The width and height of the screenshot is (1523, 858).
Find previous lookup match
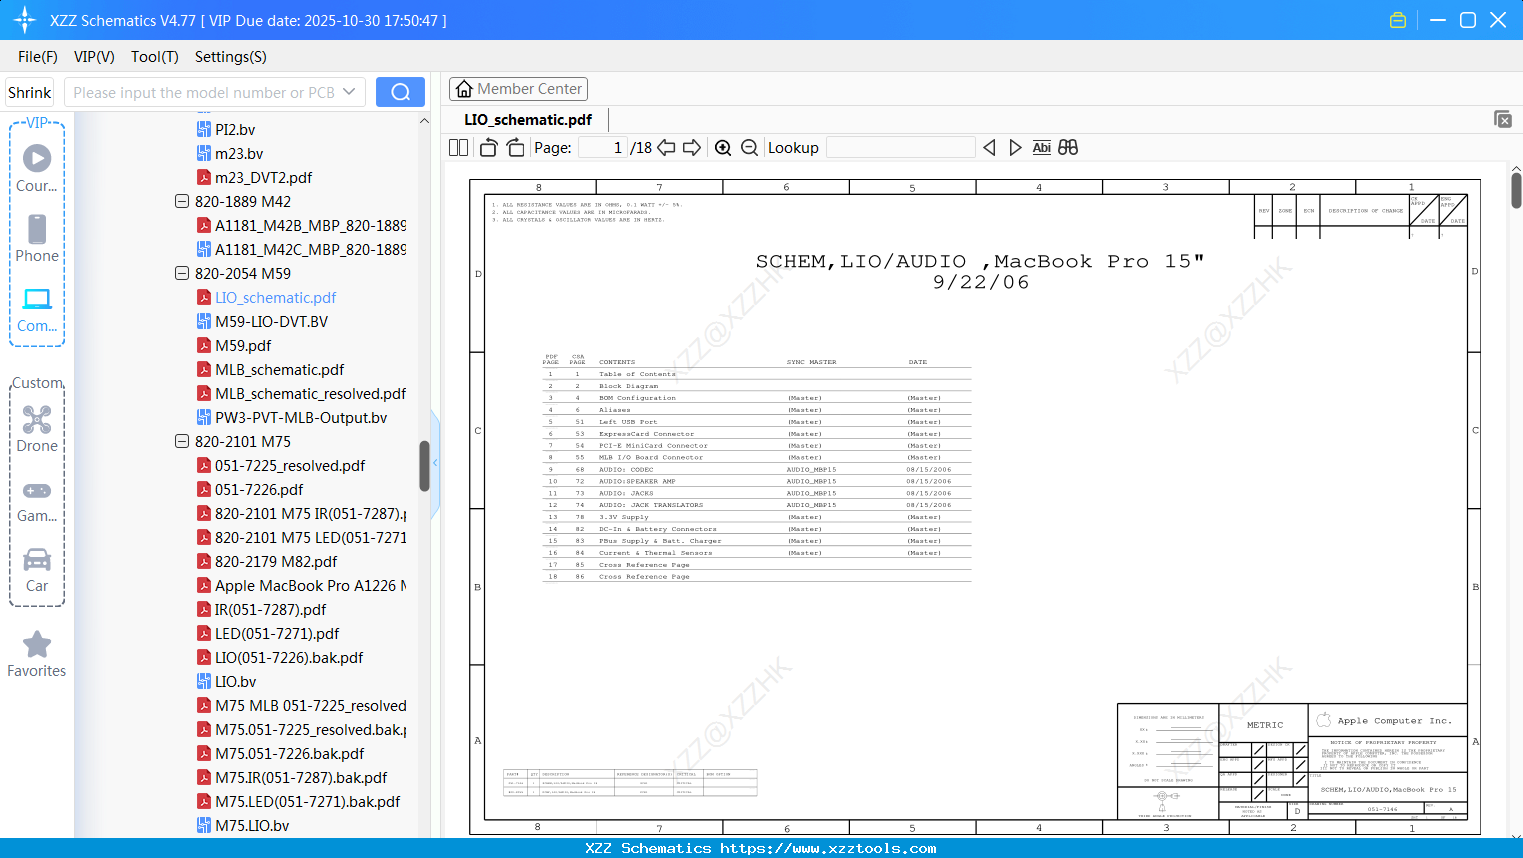[989, 148]
